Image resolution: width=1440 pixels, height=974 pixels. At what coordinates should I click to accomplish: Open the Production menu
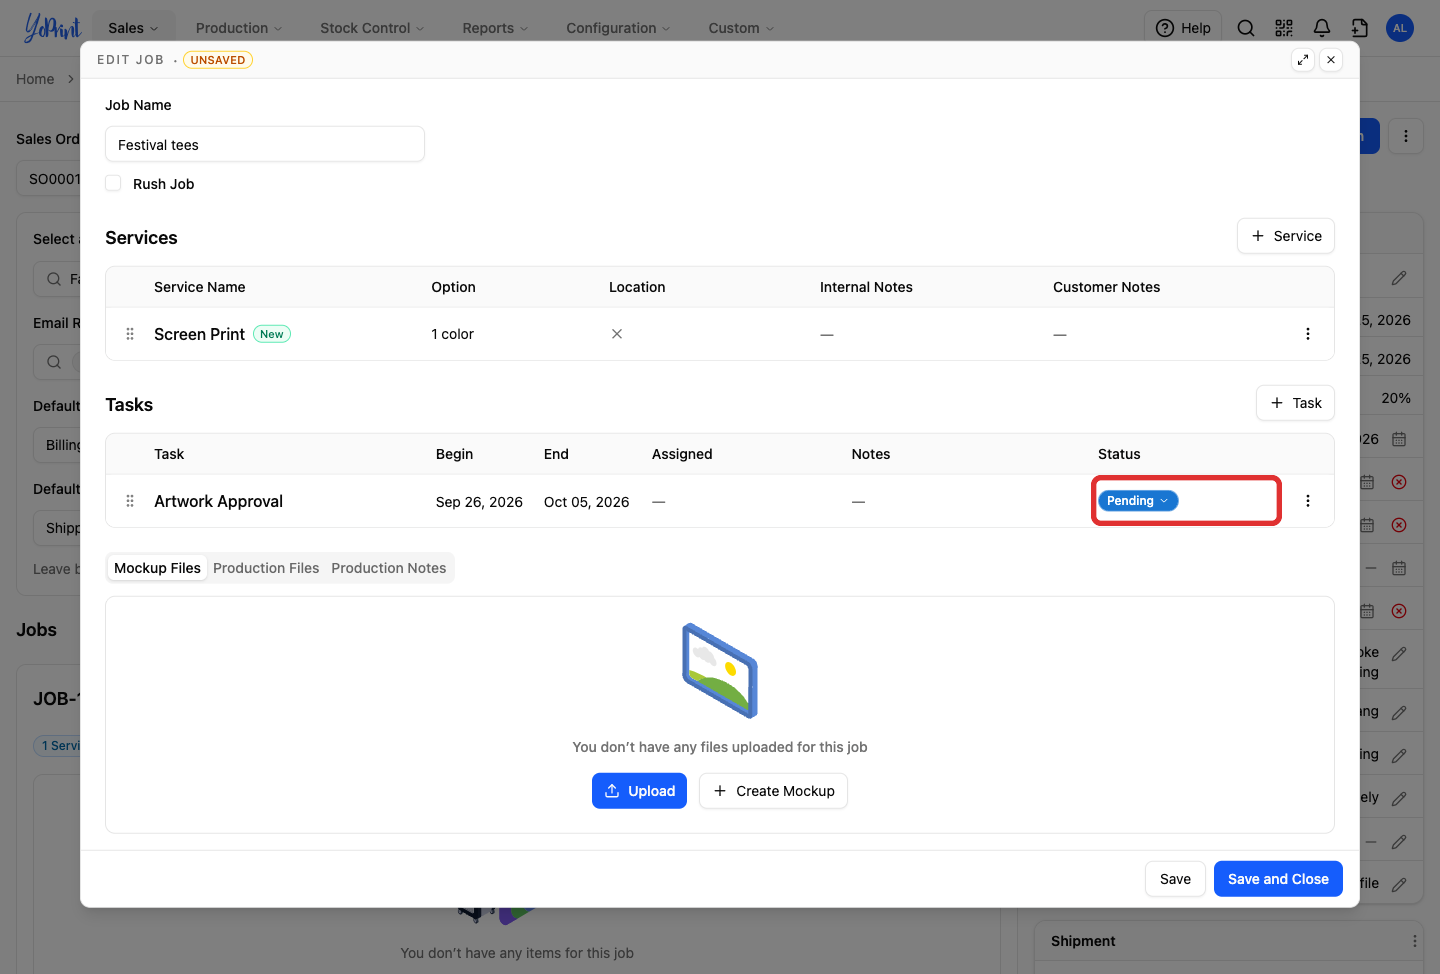coord(239,28)
